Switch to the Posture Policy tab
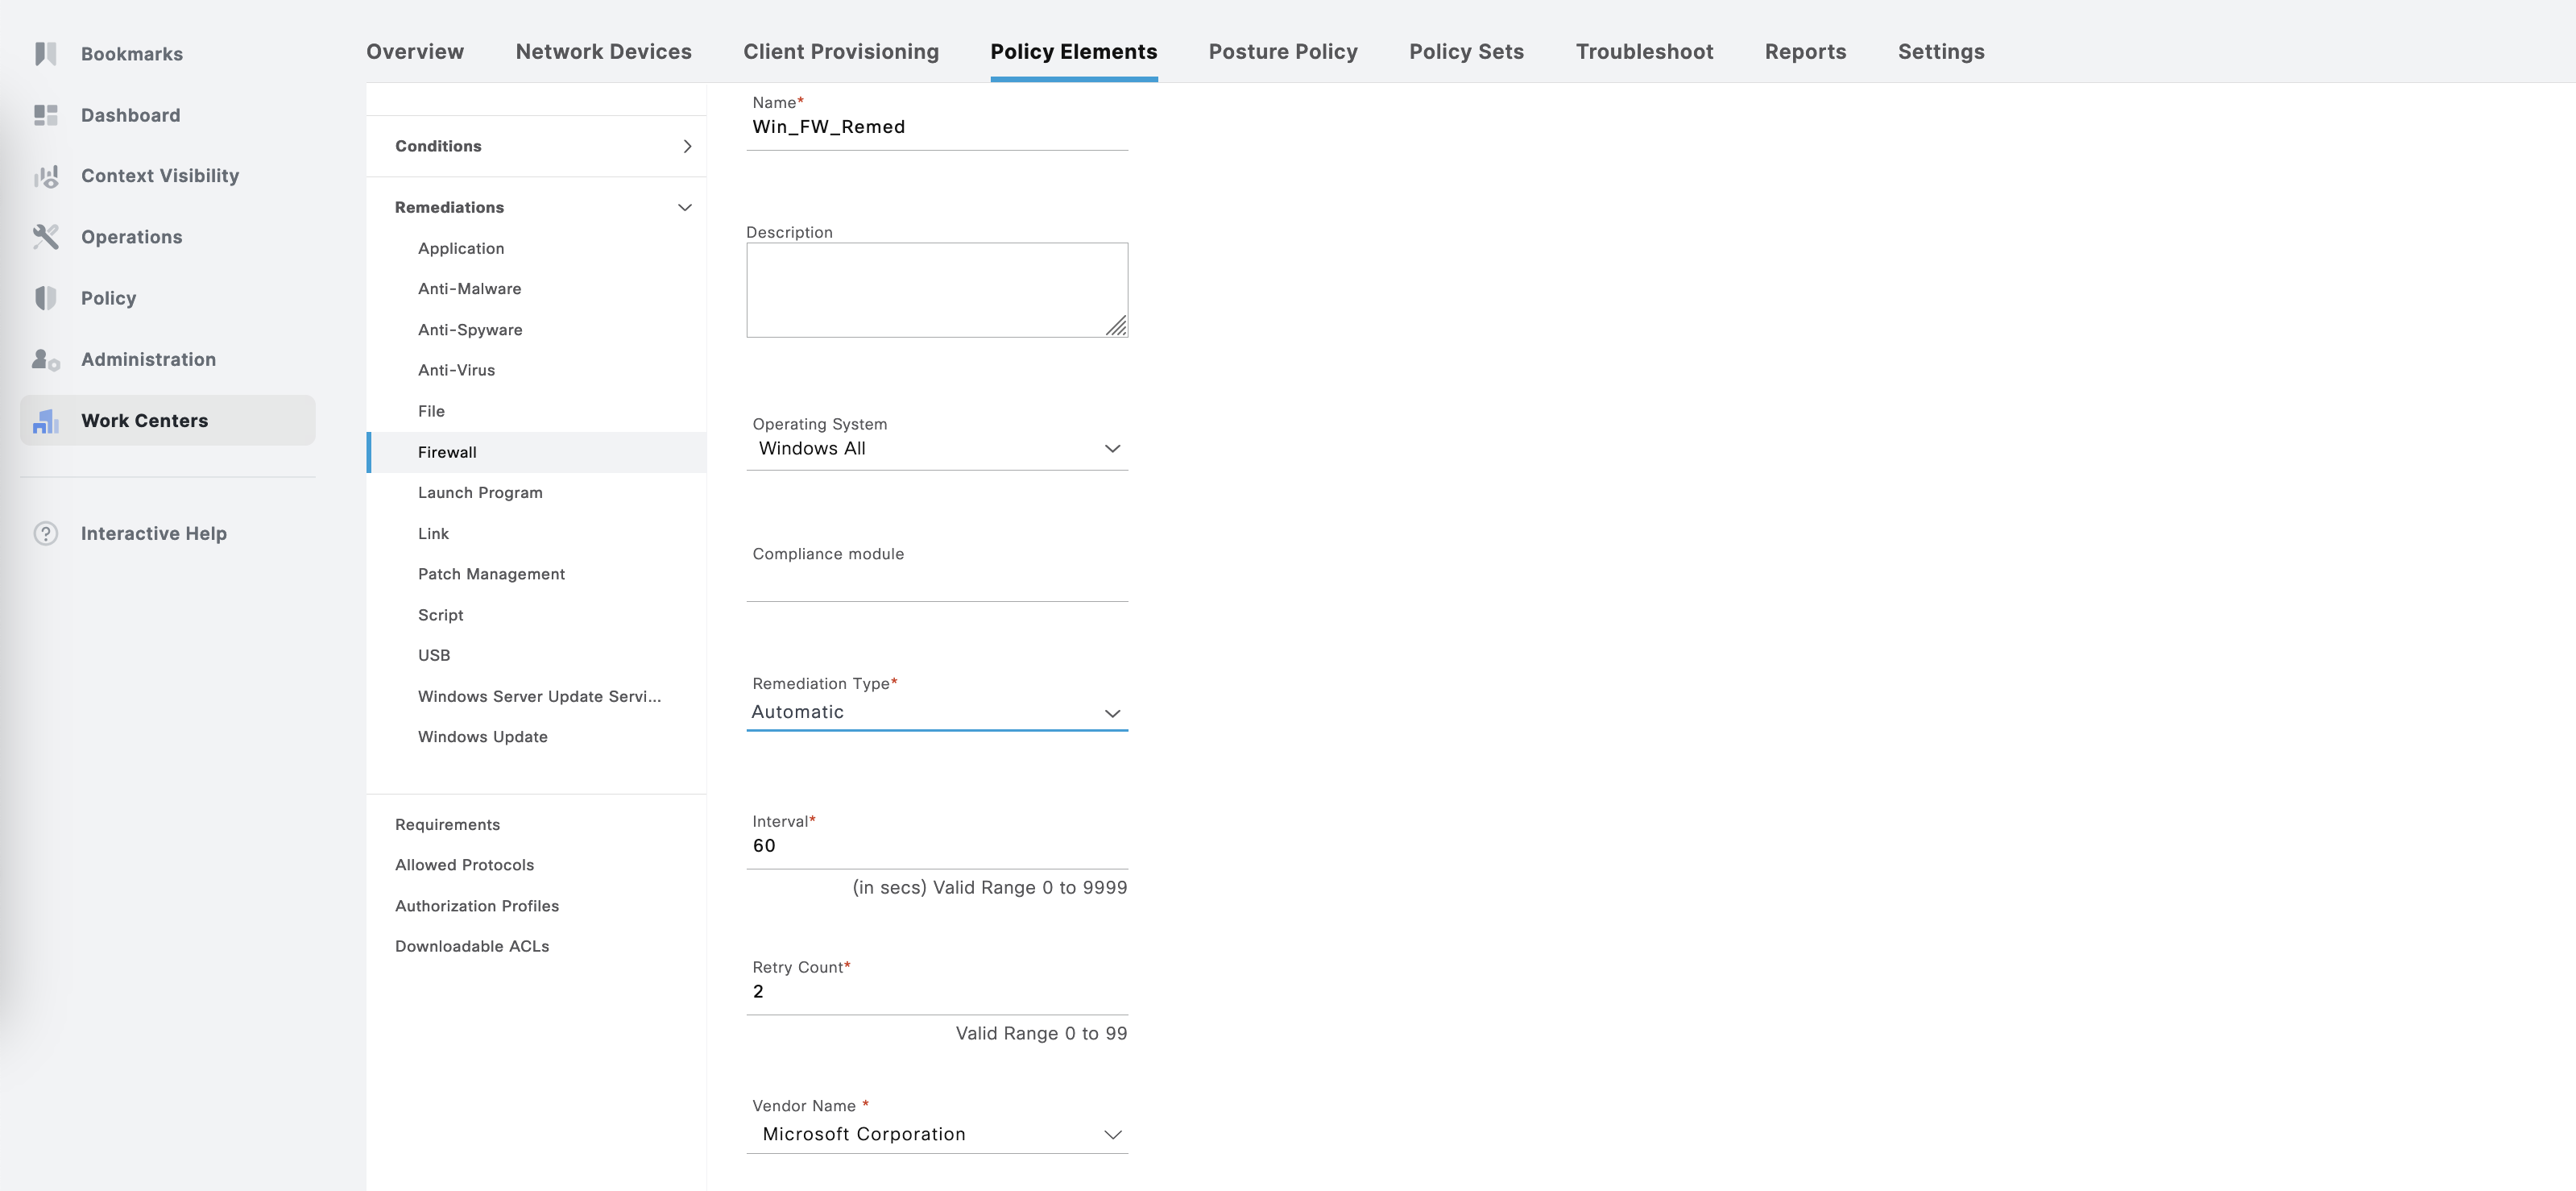The width and height of the screenshot is (2576, 1191). point(1282,52)
